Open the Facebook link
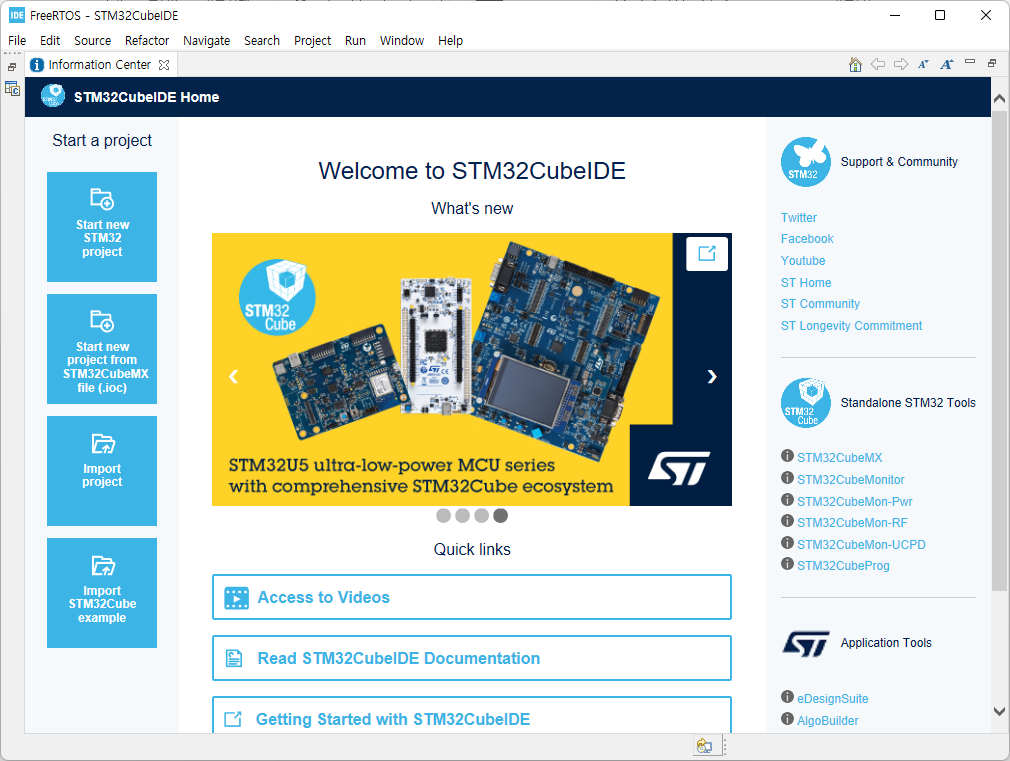Image resolution: width=1010 pixels, height=761 pixels. coord(807,239)
